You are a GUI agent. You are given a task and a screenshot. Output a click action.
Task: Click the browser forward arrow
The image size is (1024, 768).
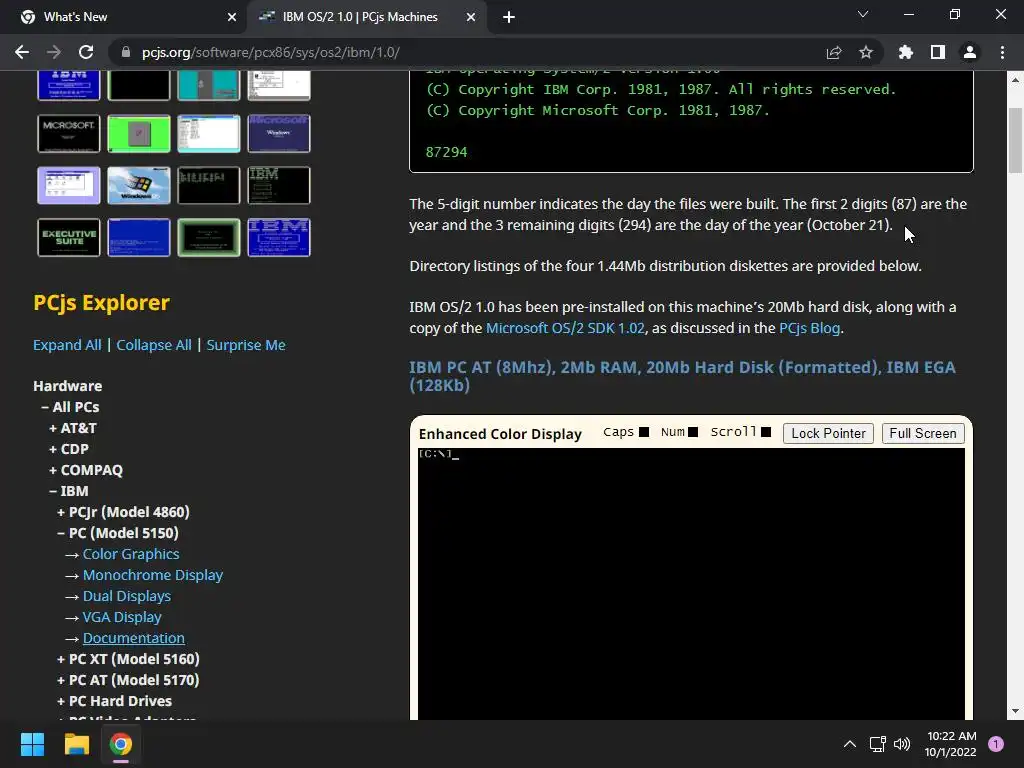[x=54, y=52]
